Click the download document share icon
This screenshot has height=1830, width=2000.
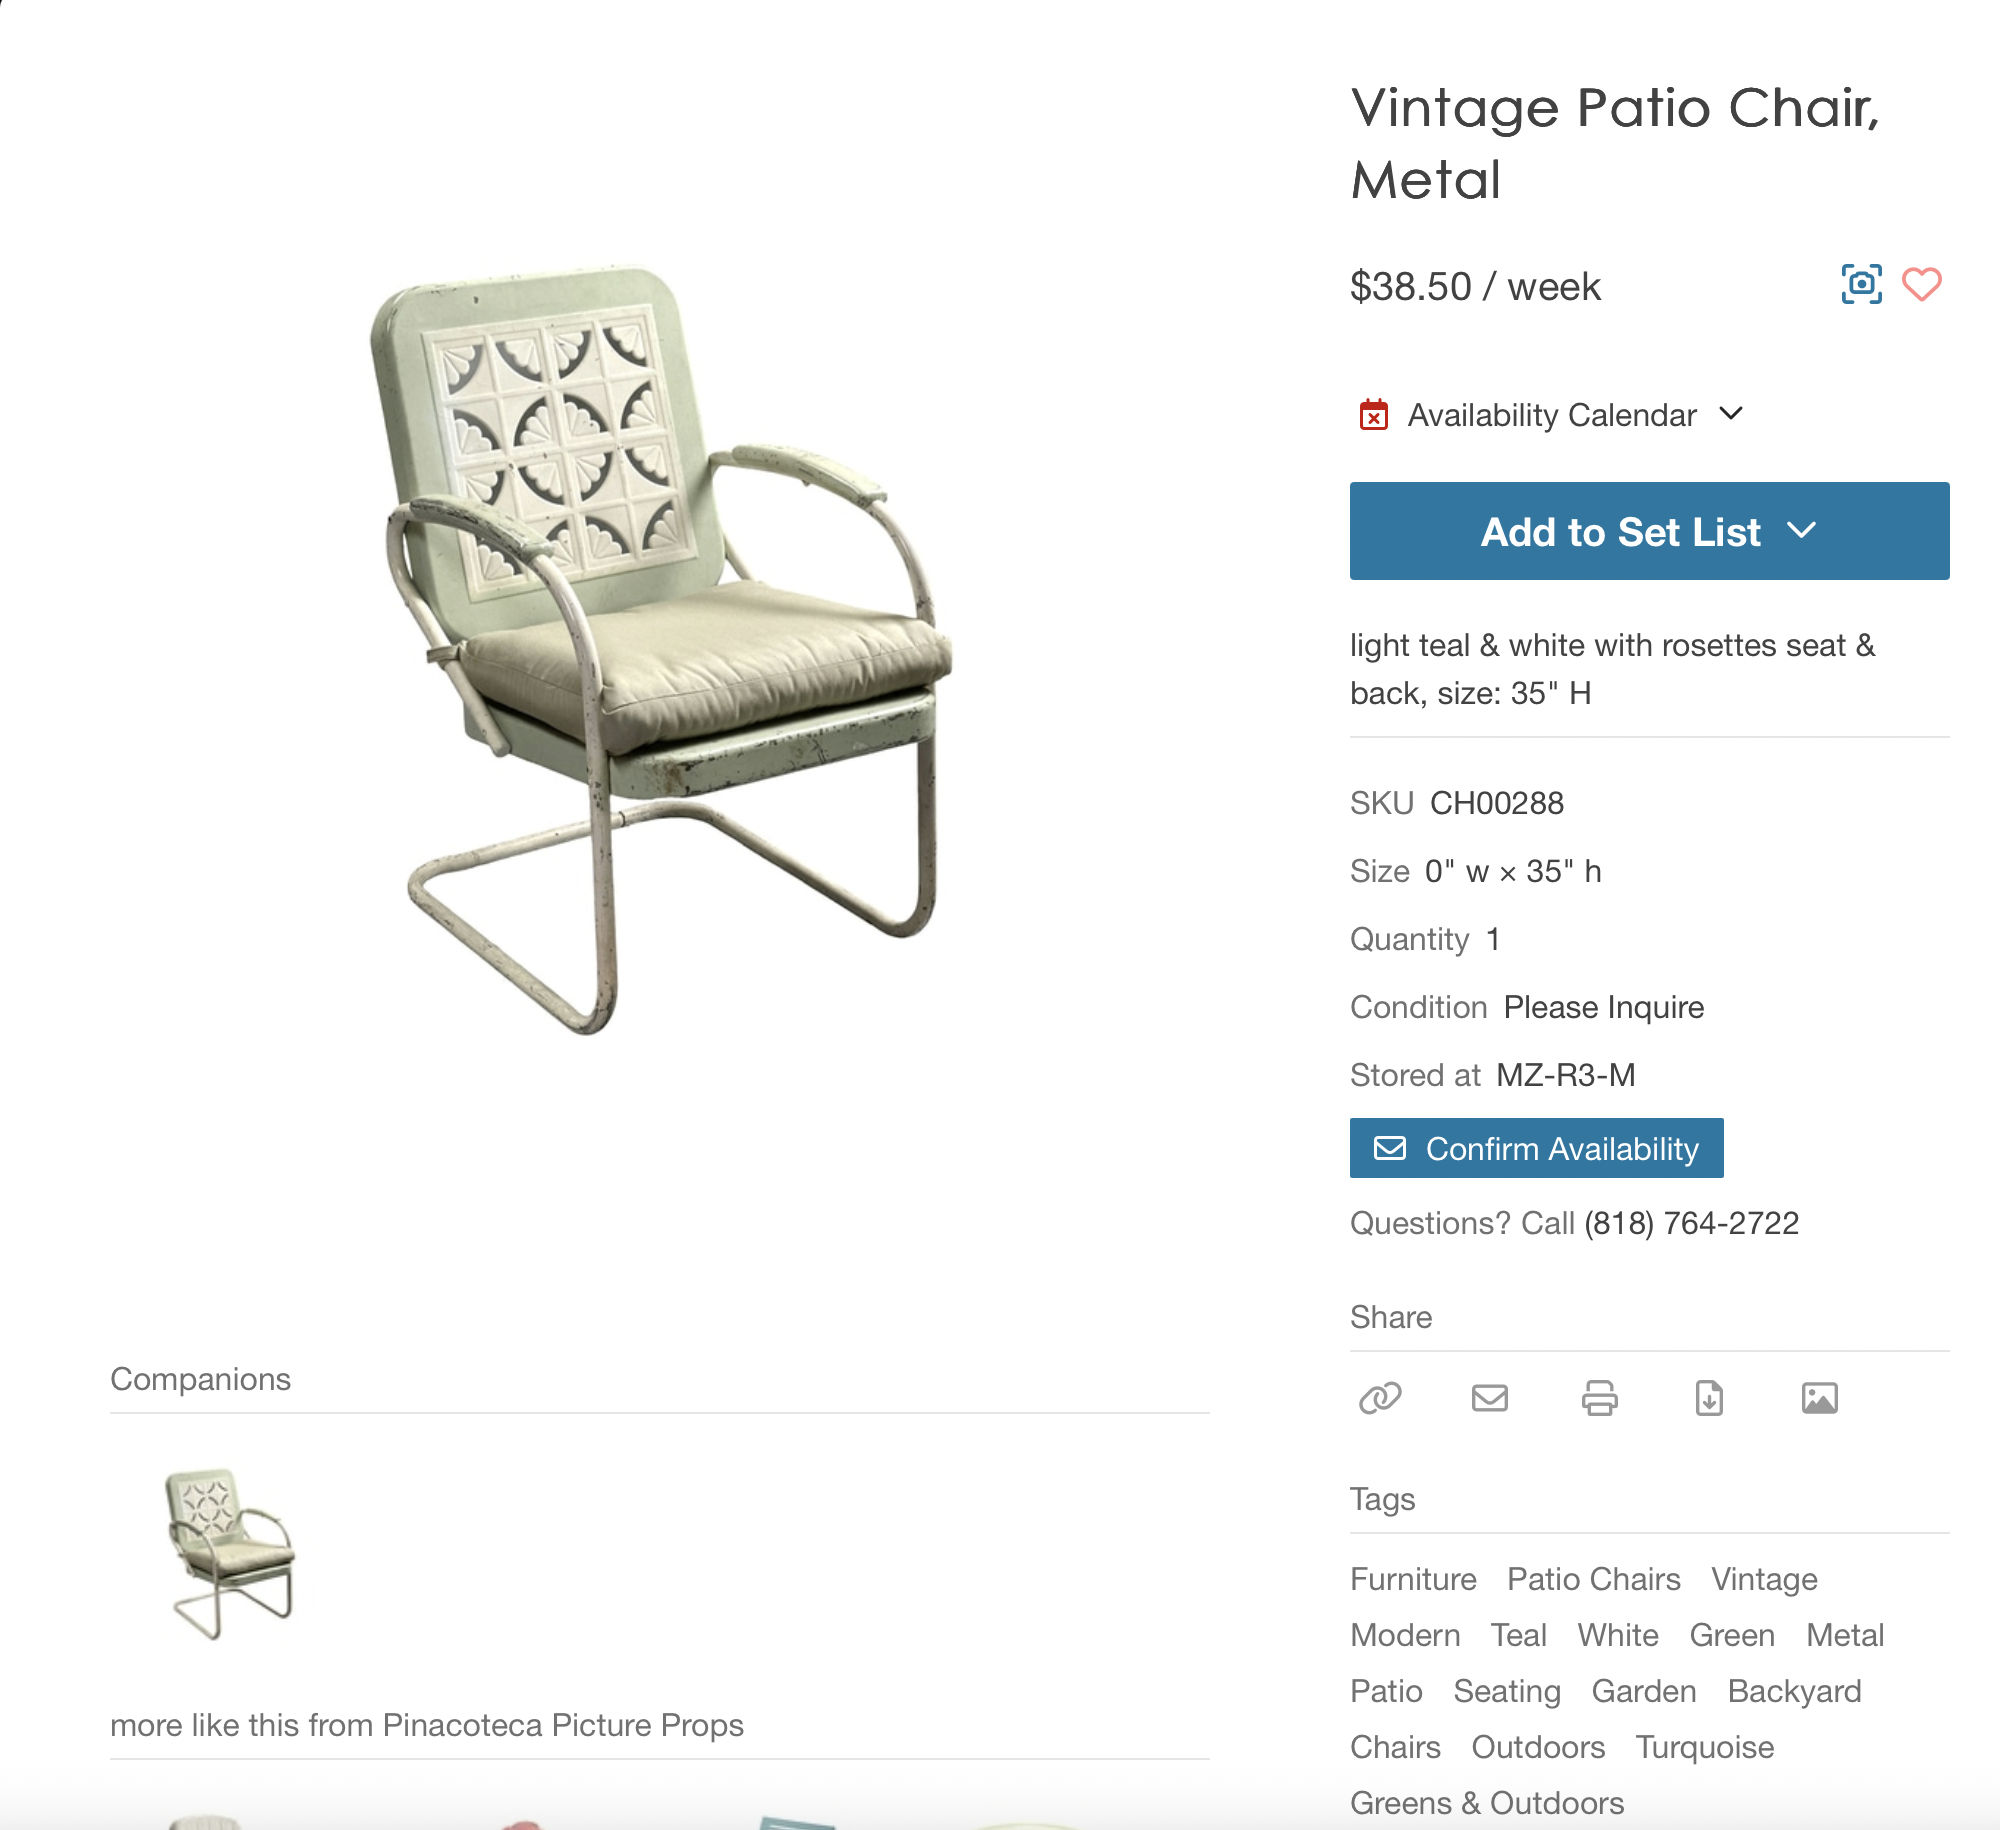coord(1710,1398)
